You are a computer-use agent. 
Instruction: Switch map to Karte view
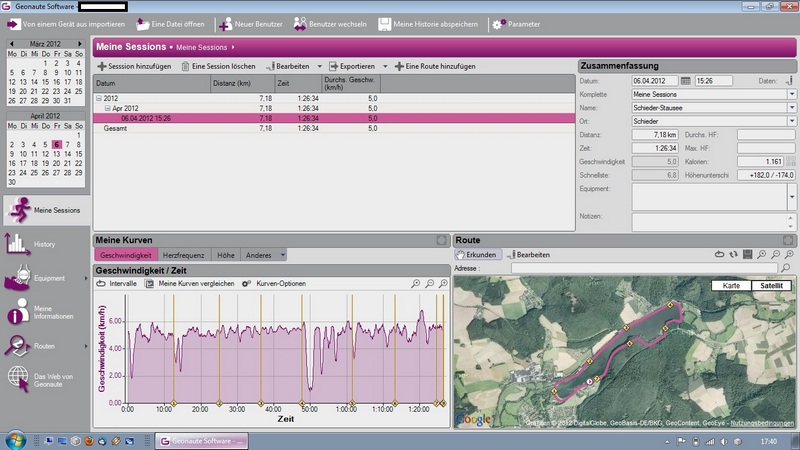[731, 285]
